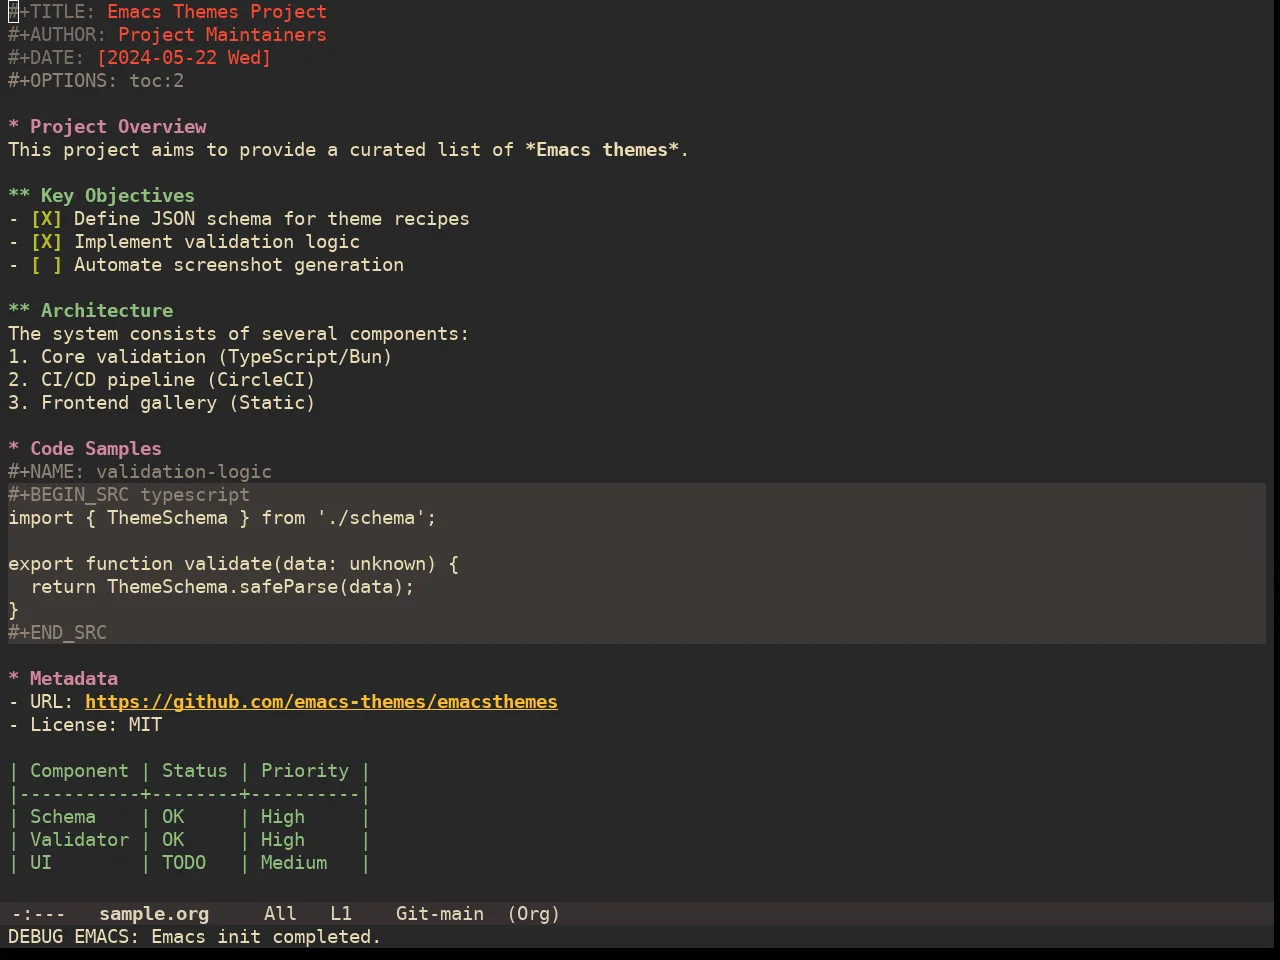1280x960 pixels.
Task: Click the 'Validator' table cell
Action: point(79,840)
